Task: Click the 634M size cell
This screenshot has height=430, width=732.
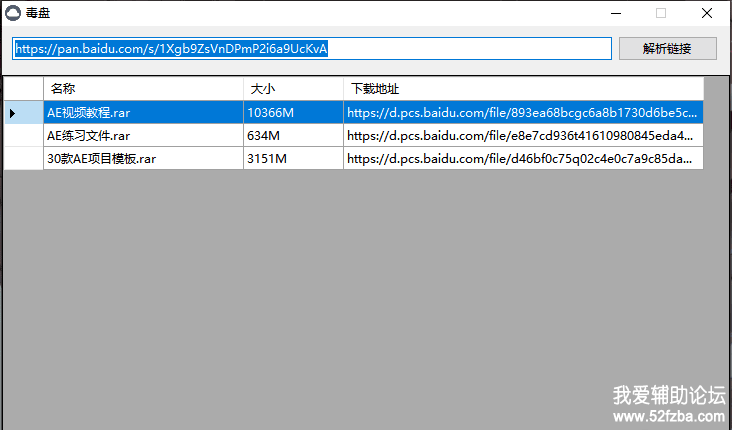Action: coord(293,135)
